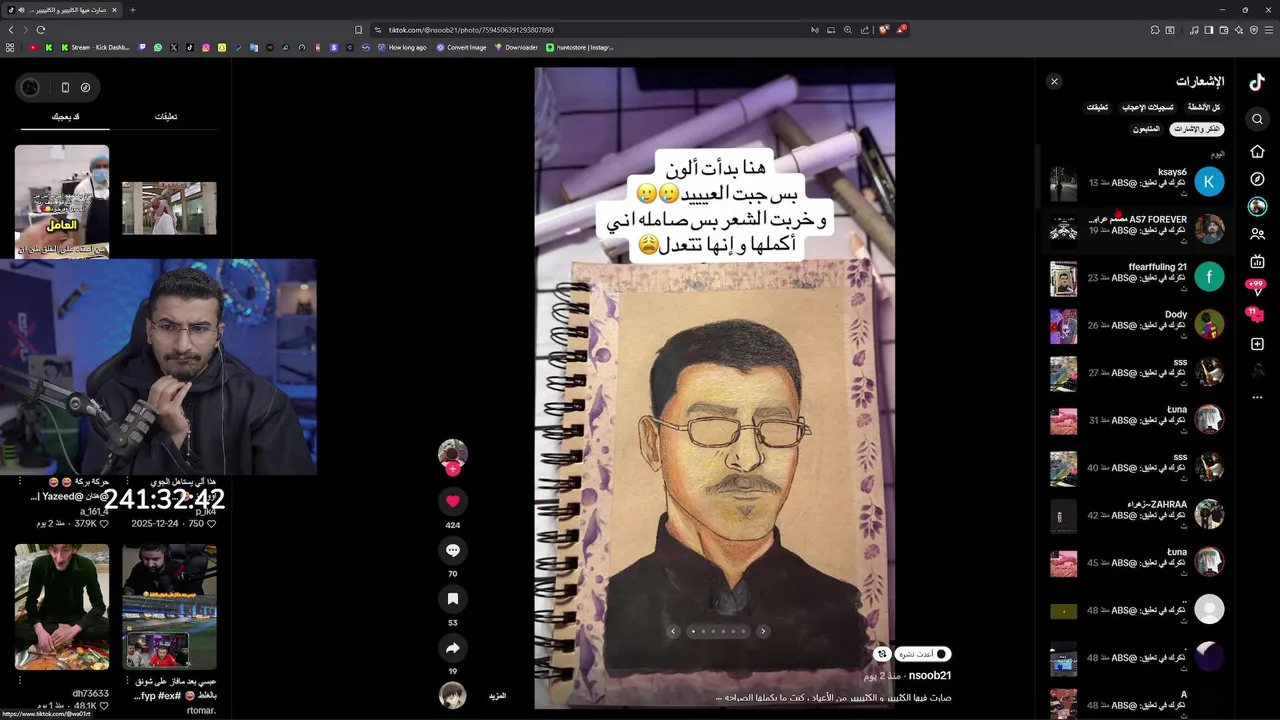Open activity inbox icon with 11 badge
This screenshot has width=1280, height=720.
(1255, 315)
